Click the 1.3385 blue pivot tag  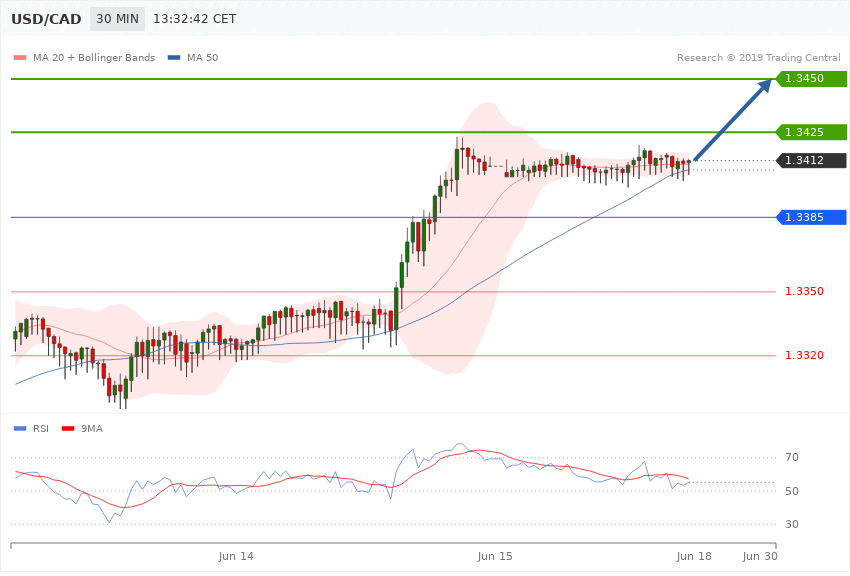pyautogui.click(x=812, y=217)
